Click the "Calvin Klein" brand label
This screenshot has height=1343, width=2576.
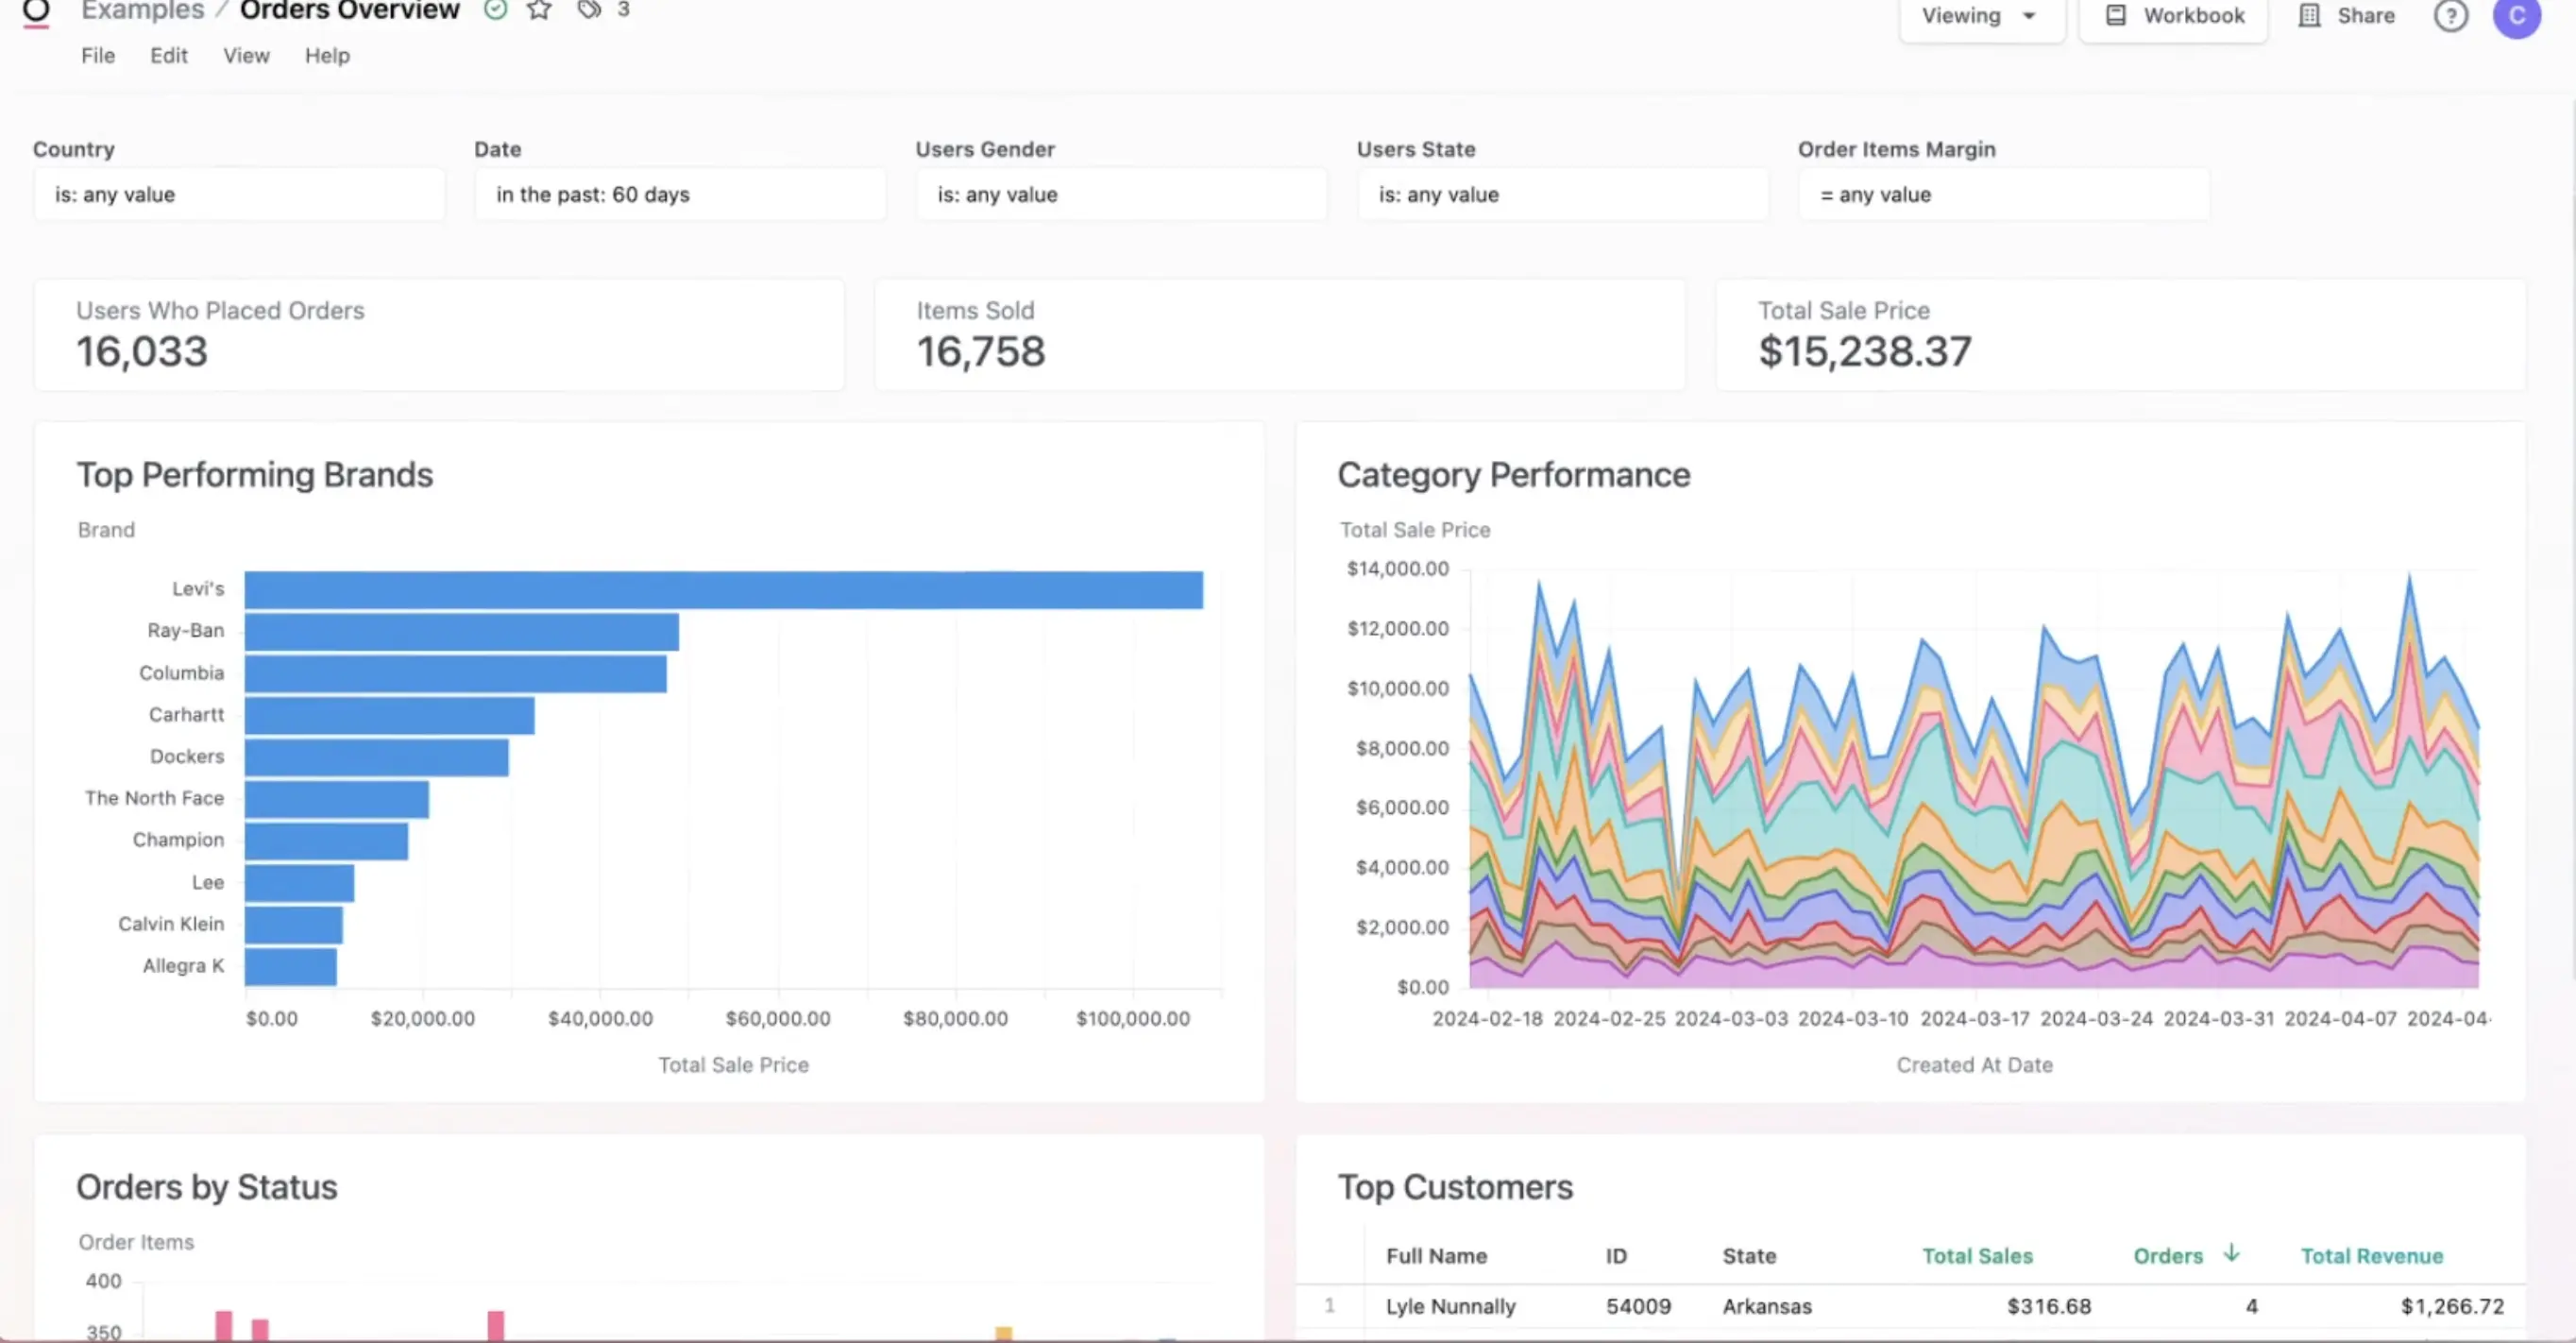click(x=171, y=924)
